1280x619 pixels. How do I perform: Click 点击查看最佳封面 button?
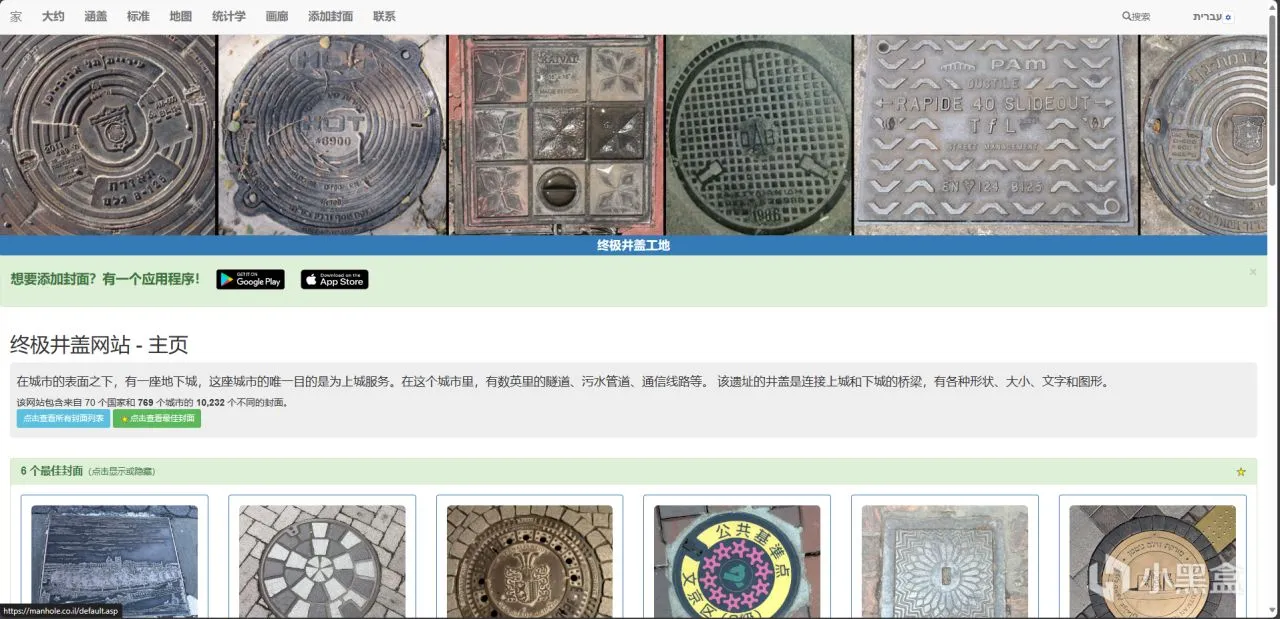(157, 418)
